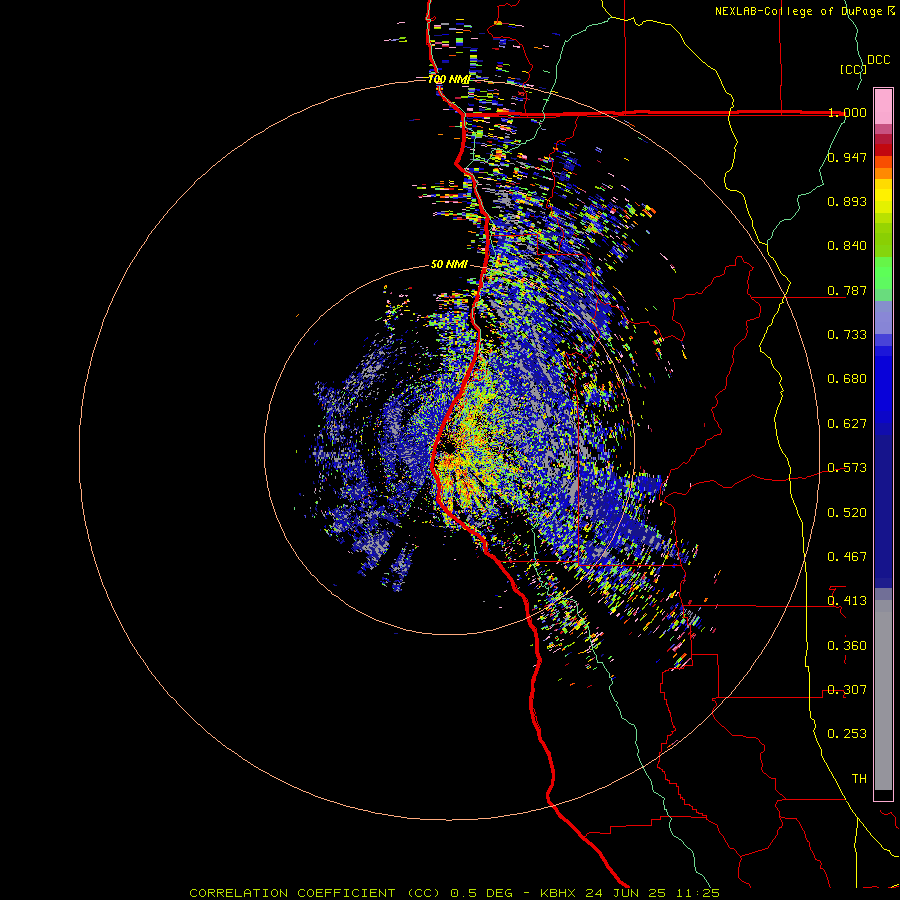900x900 pixels.
Task: Click the TH label on the scale
Action: coord(859,779)
